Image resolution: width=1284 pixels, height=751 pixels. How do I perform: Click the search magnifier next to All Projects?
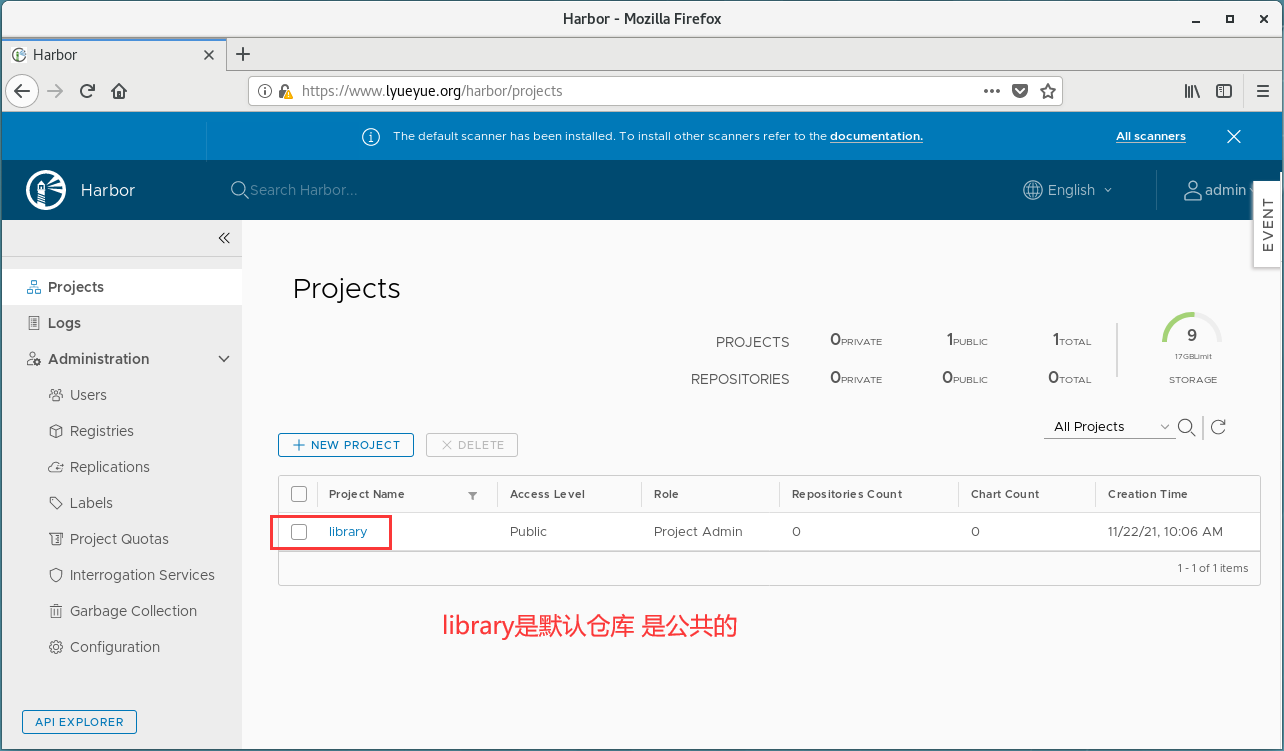pyautogui.click(x=1186, y=427)
